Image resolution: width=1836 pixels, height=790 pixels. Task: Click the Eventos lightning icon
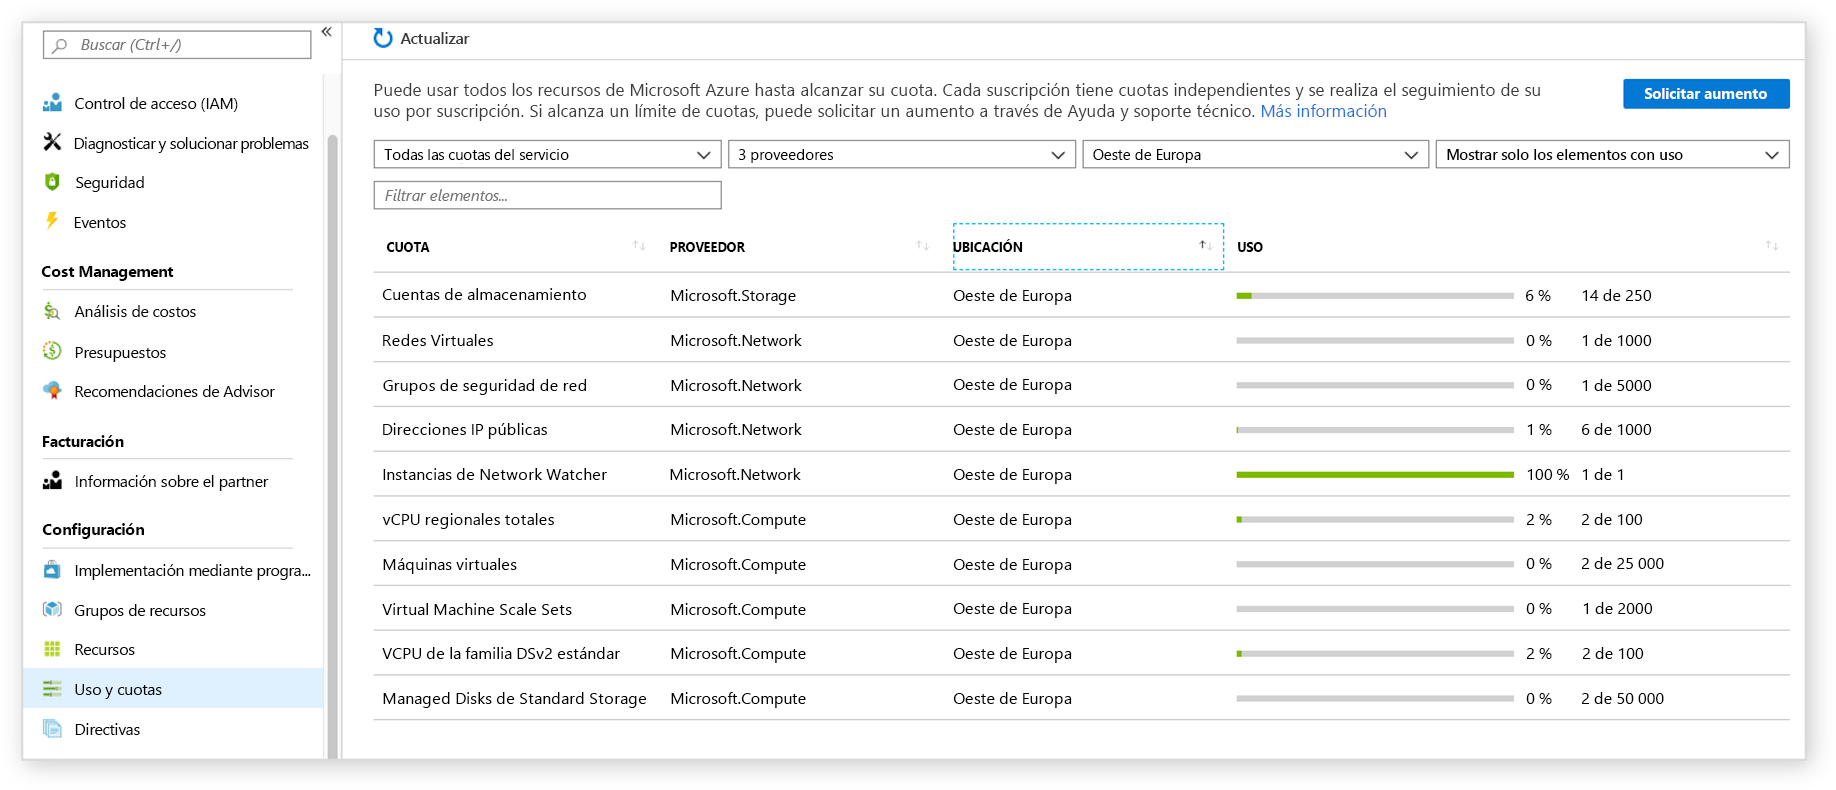(52, 221)
